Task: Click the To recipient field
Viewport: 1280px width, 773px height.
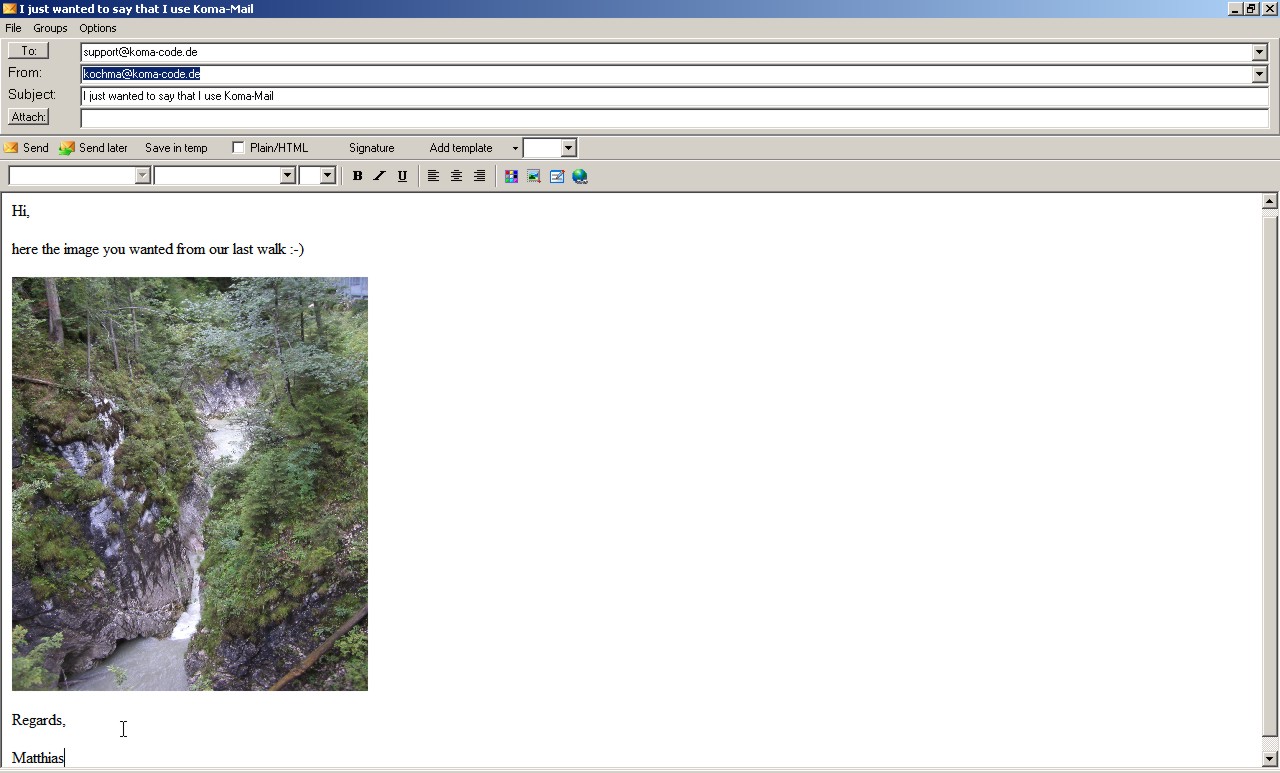Action: pyautogui.click(x=666, y=52)
